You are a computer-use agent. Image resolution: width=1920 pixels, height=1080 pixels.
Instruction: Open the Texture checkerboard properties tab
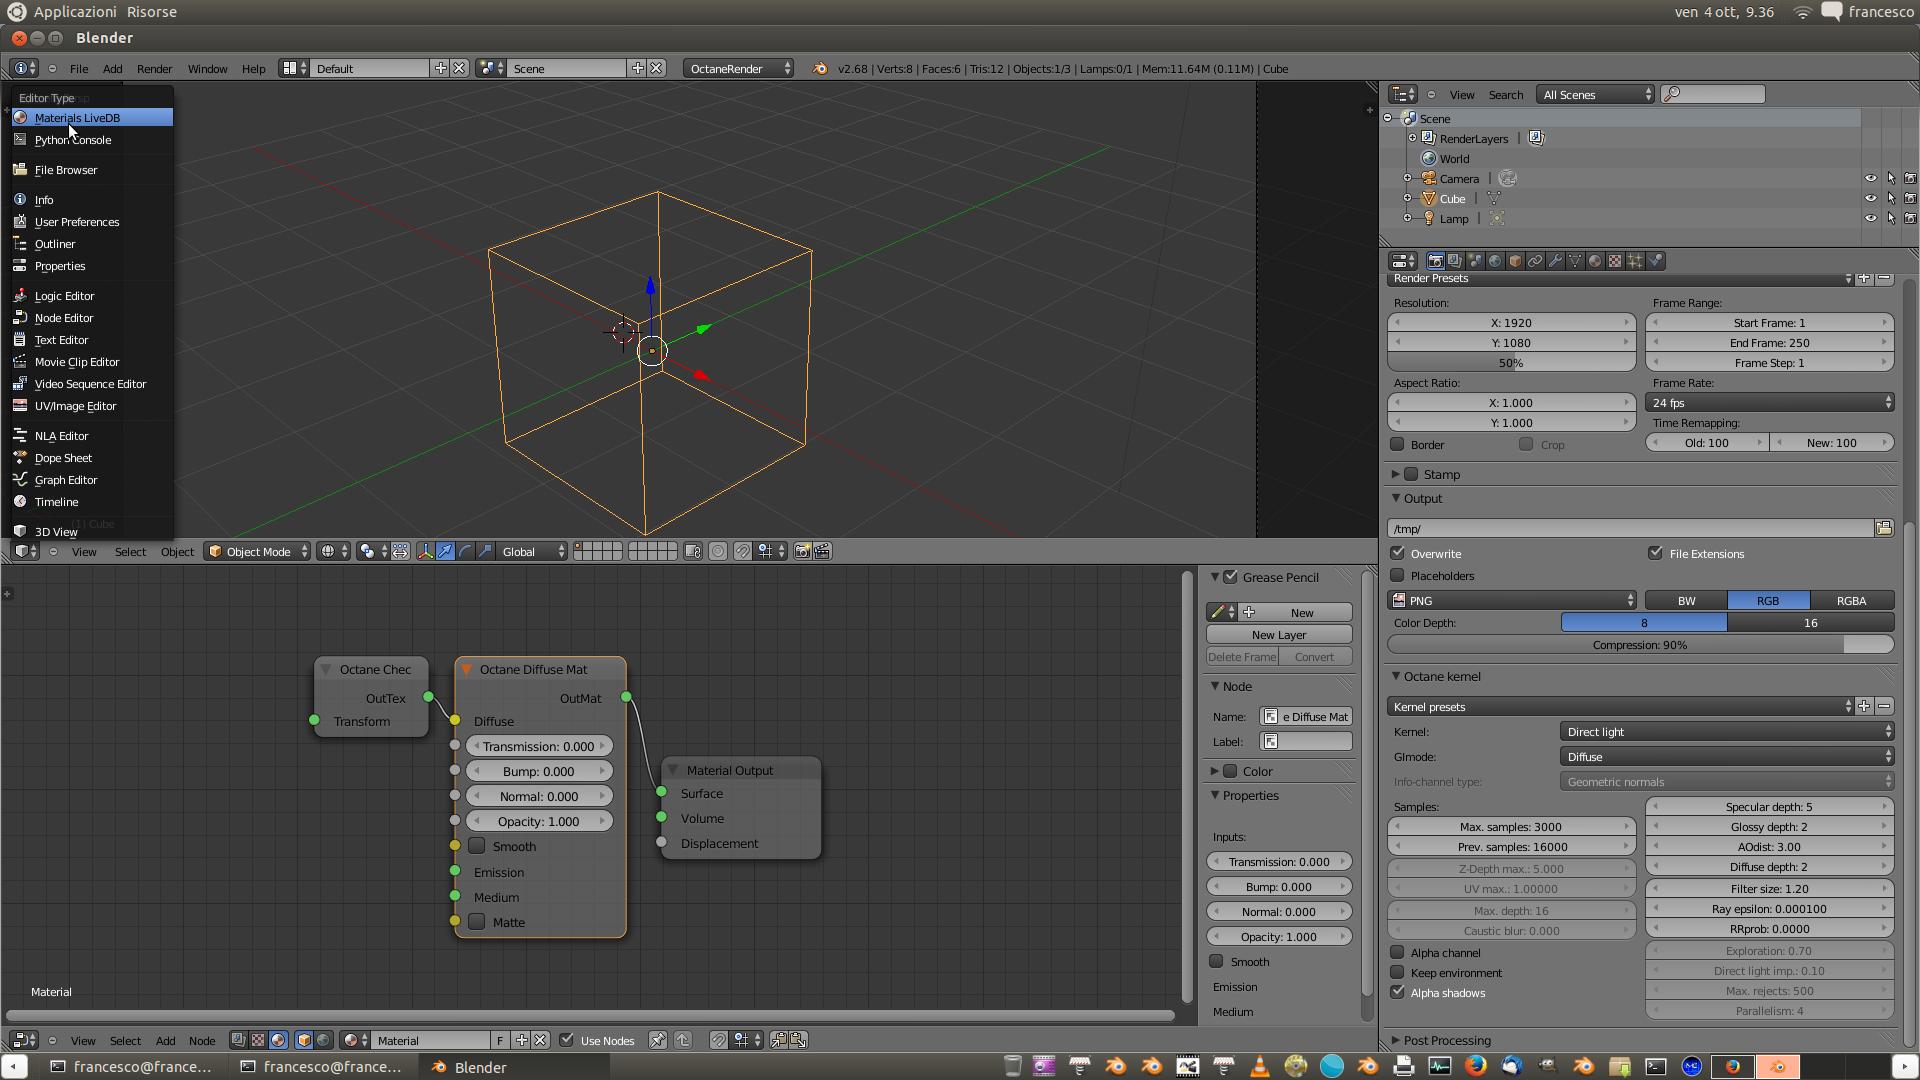[1615, 261]
